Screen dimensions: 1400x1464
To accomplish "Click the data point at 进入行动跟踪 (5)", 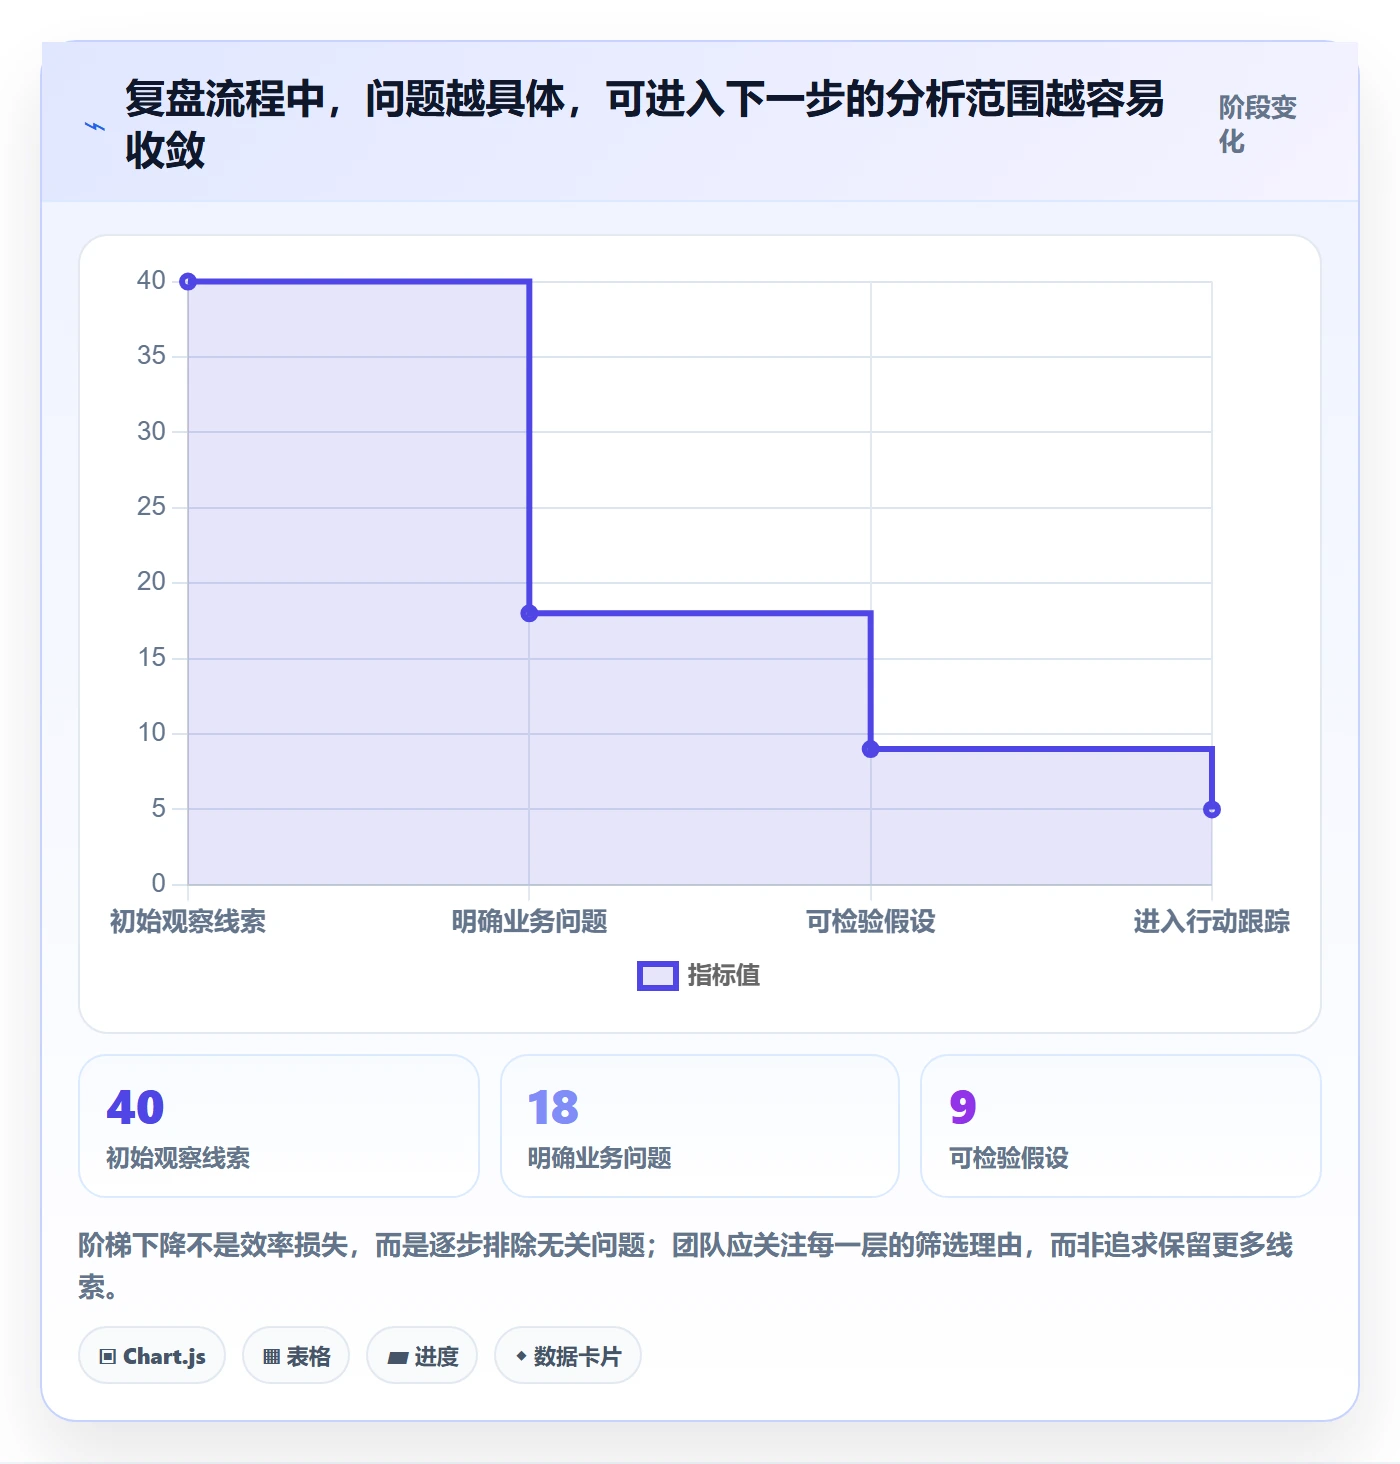I will 1212,809.
